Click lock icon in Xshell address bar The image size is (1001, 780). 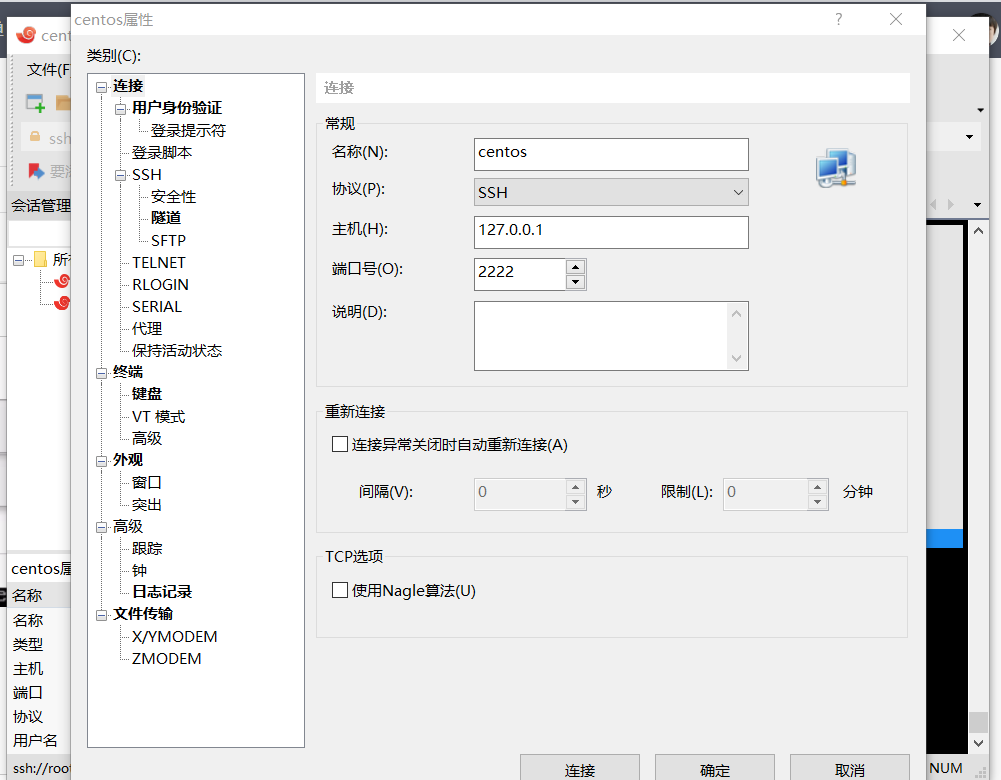[35, 137]
